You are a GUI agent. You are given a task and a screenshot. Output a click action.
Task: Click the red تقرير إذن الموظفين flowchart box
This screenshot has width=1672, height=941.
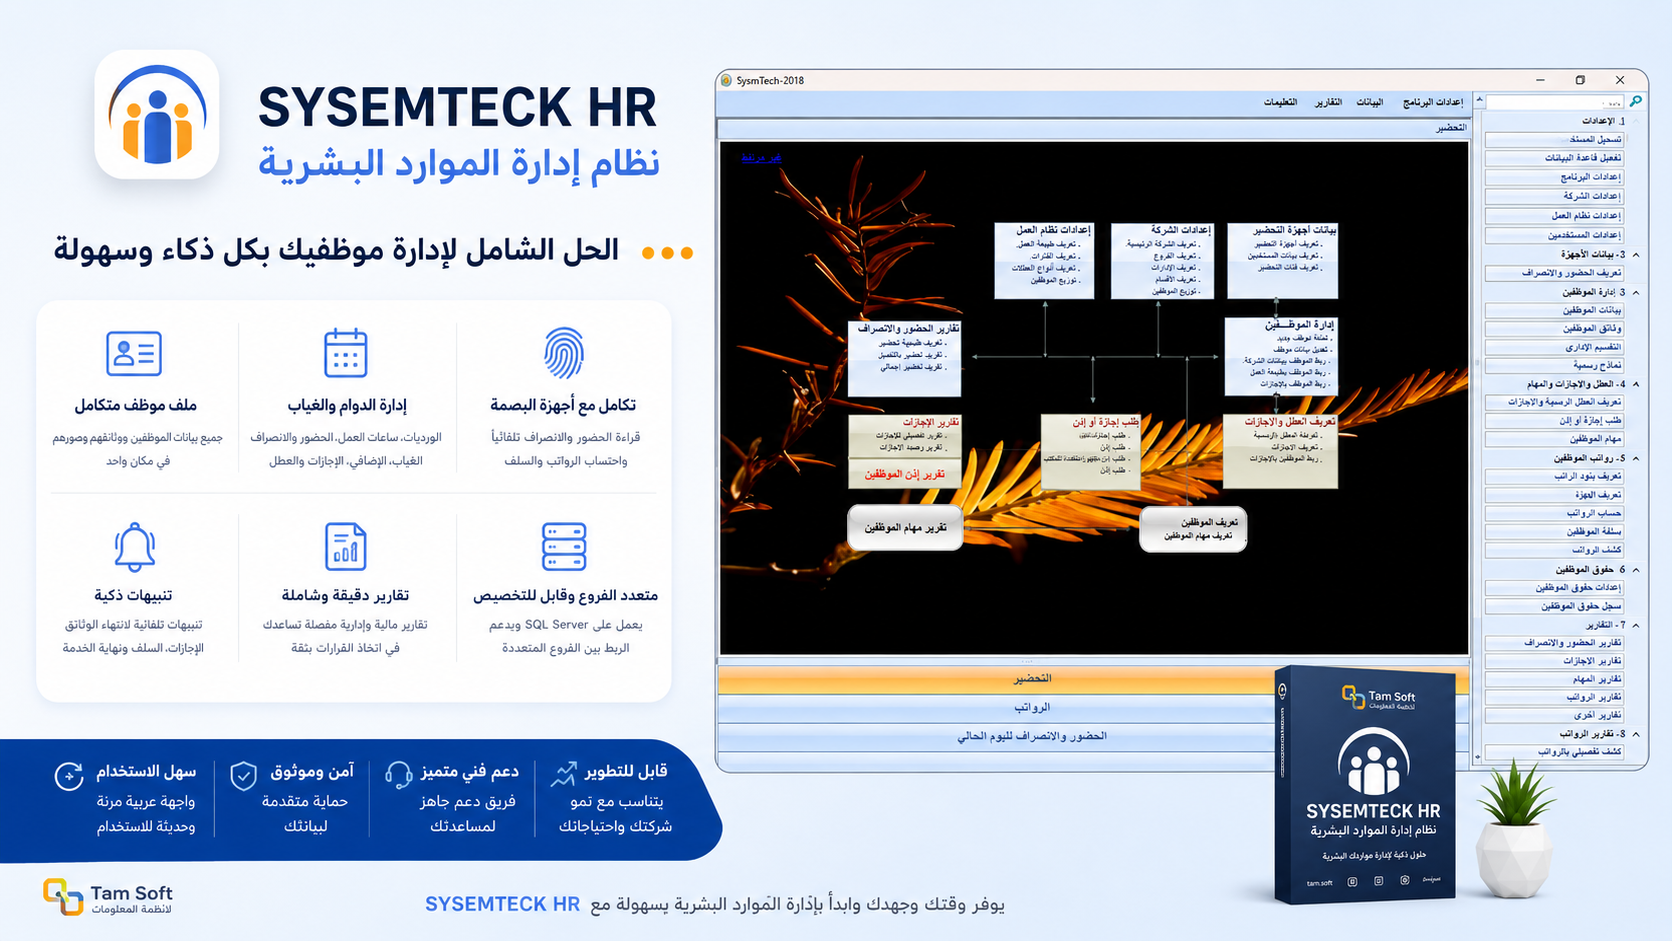point(905,474)
